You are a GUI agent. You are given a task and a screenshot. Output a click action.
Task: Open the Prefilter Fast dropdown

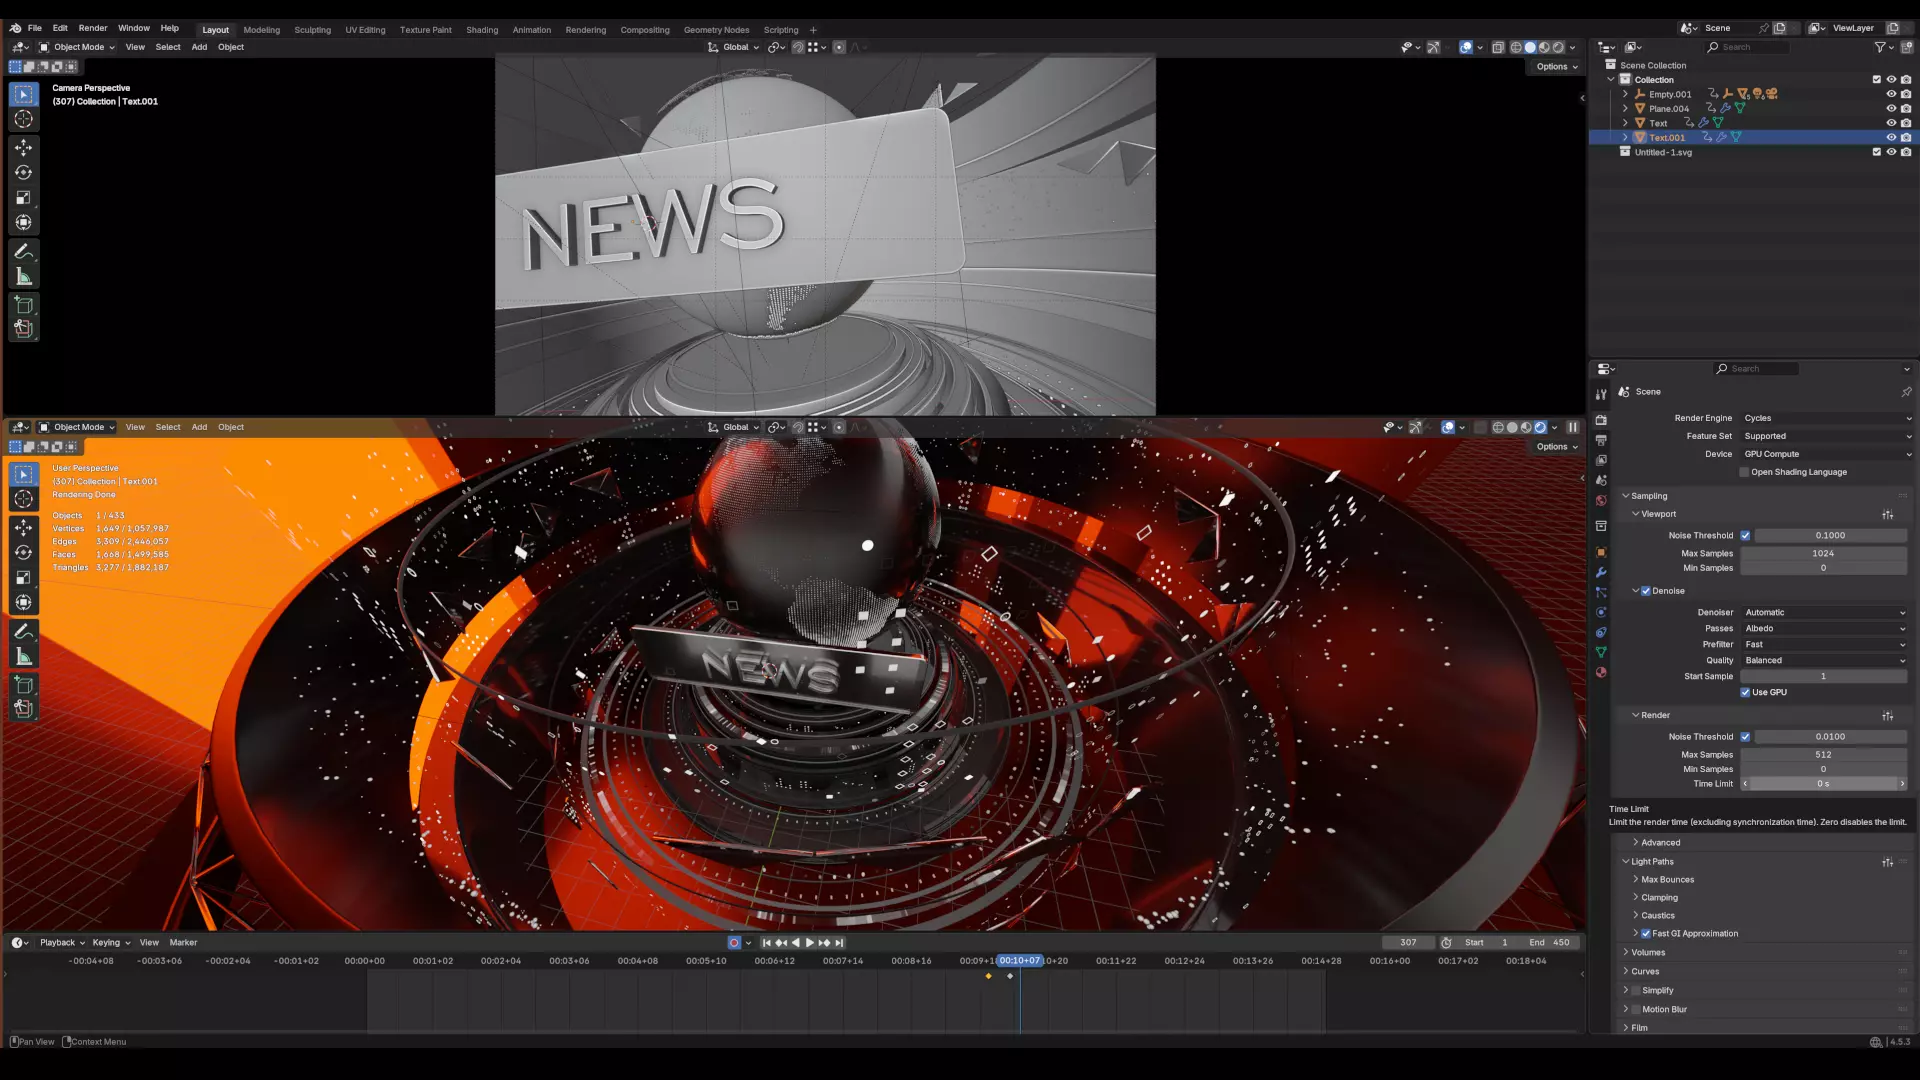tap(1824, 645)
